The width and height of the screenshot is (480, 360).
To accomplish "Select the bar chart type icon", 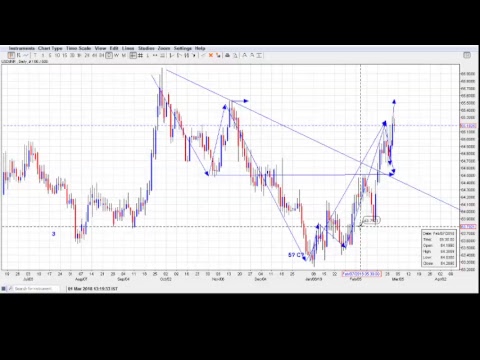I will [19, 55].
